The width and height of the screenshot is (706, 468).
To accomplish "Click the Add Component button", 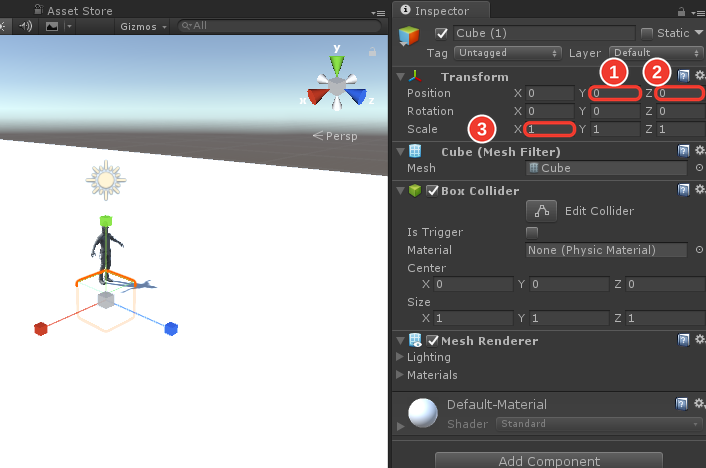I will (x=549, y=460).
